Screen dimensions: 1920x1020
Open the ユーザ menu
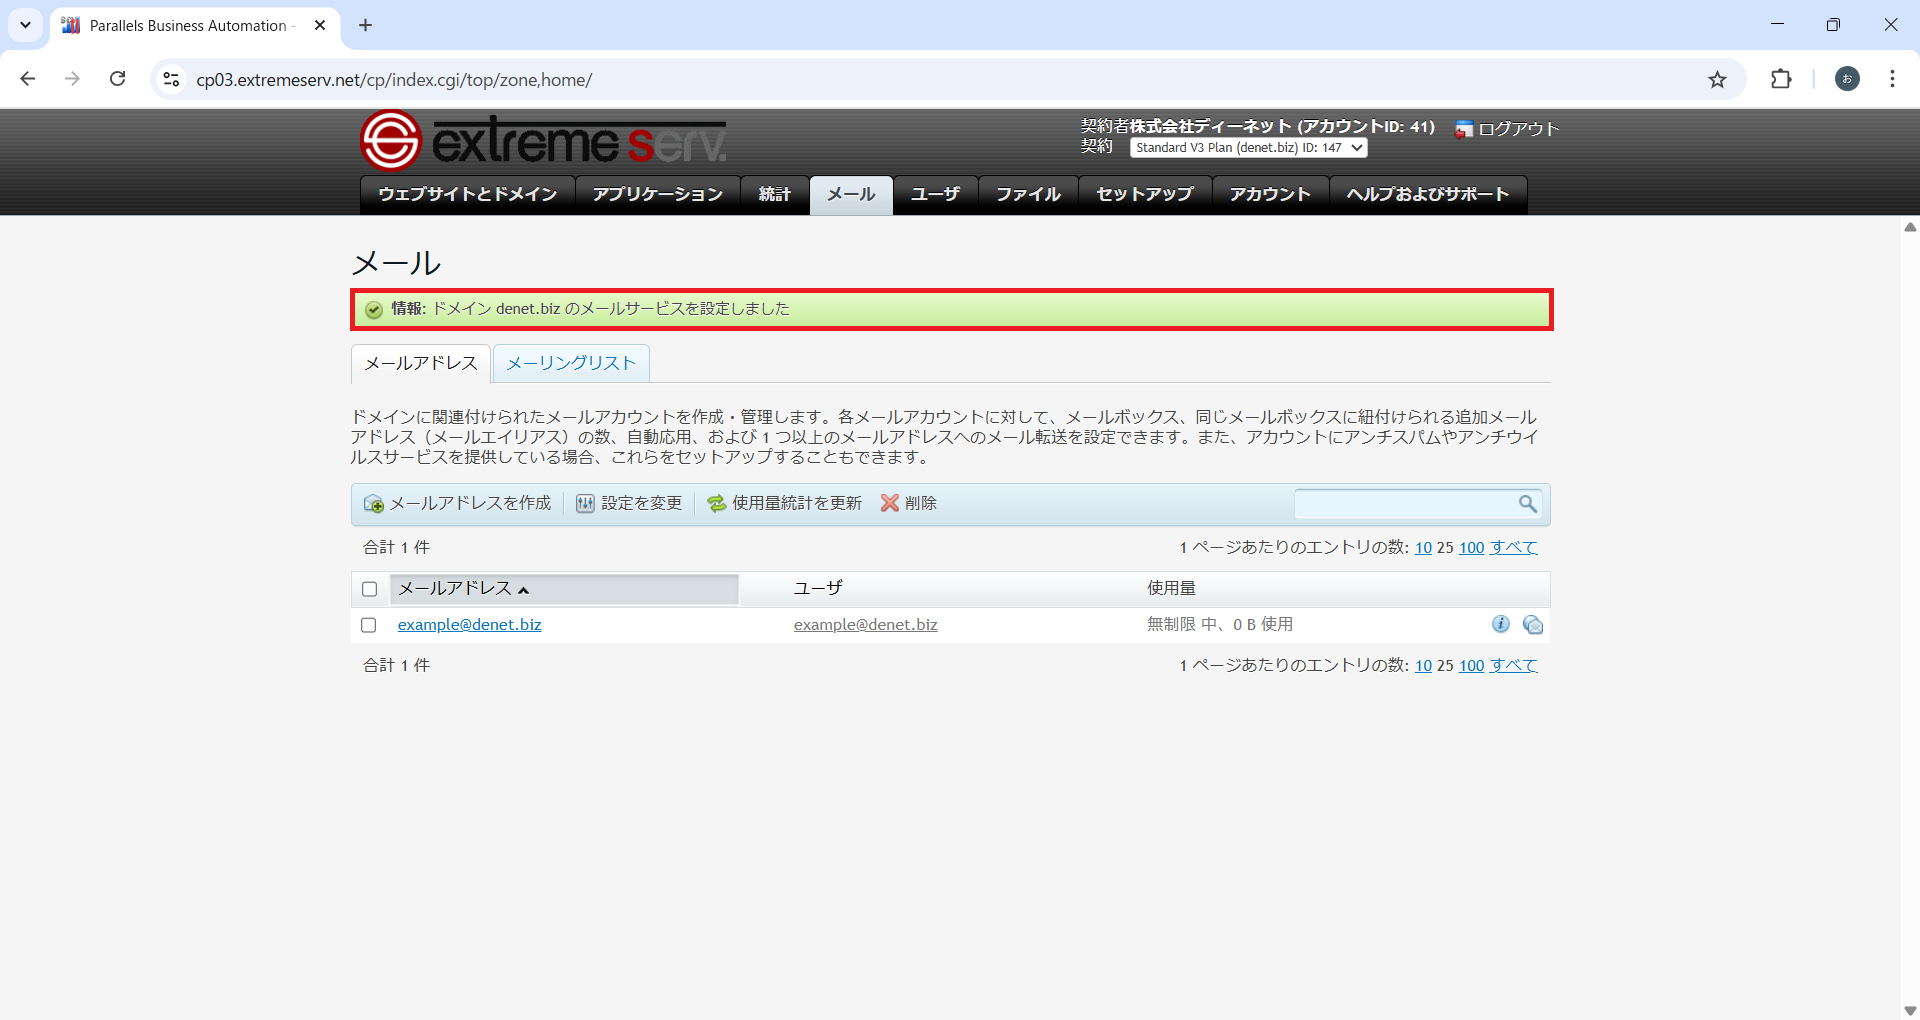coord(935,194)
